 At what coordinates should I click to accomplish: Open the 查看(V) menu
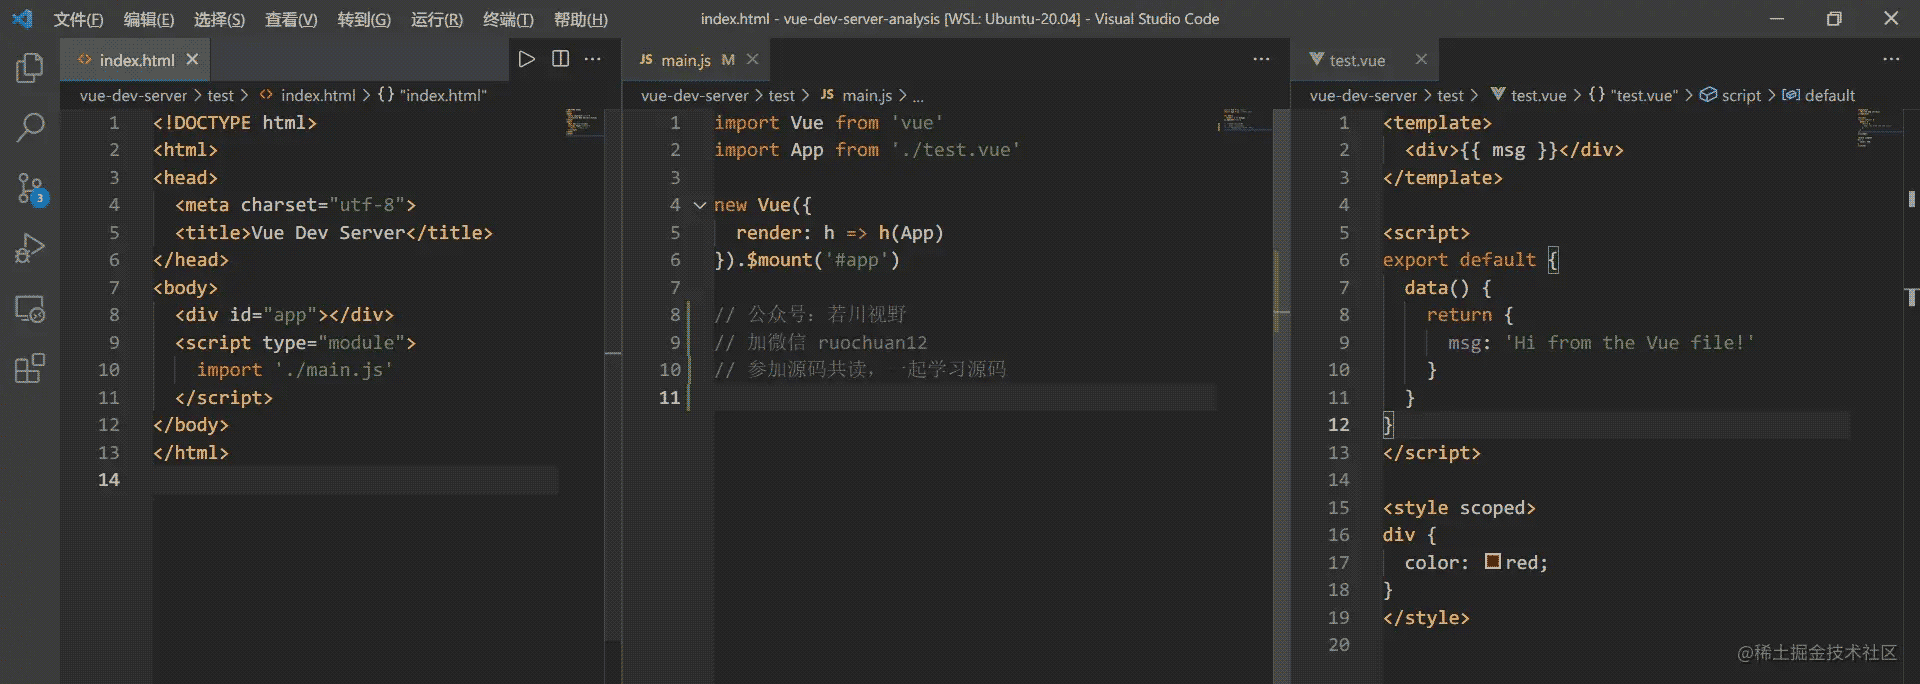click(x=291, y=19)
